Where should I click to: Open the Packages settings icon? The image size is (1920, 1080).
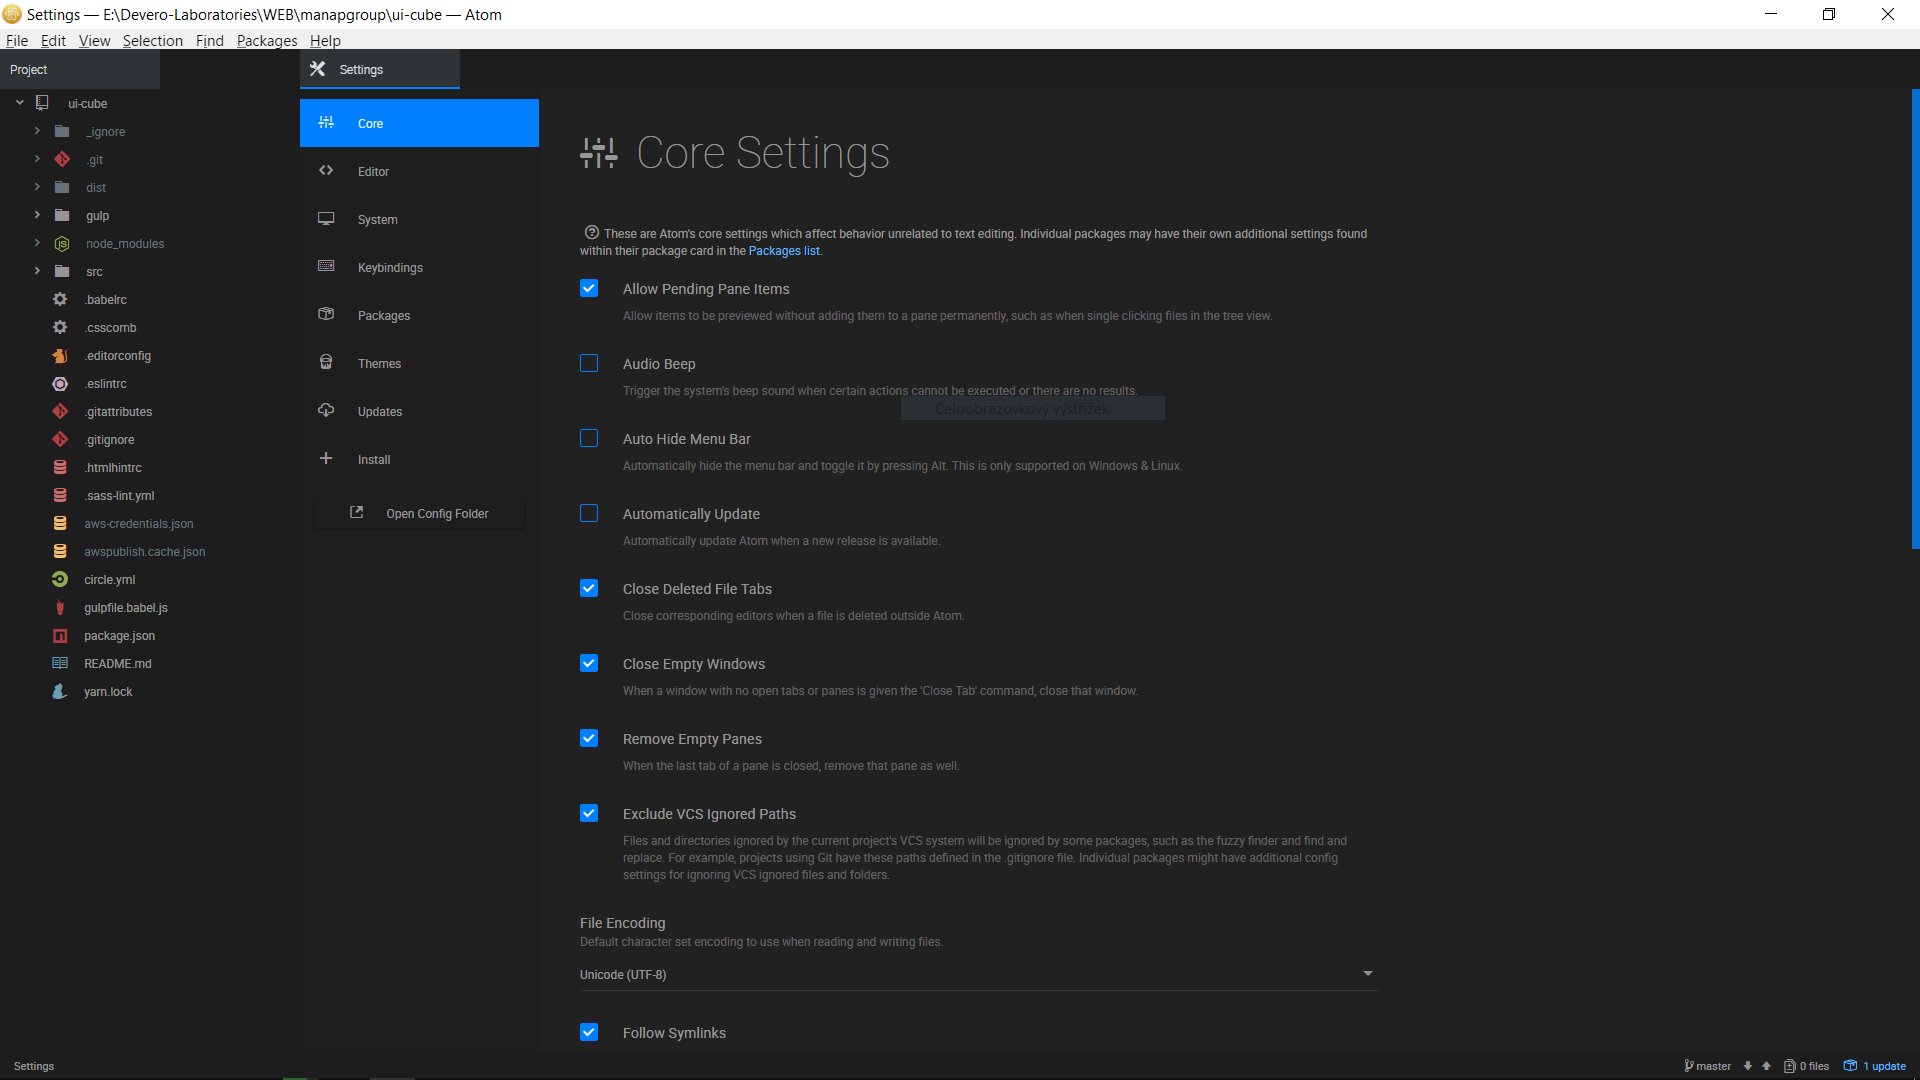point(325,314)
